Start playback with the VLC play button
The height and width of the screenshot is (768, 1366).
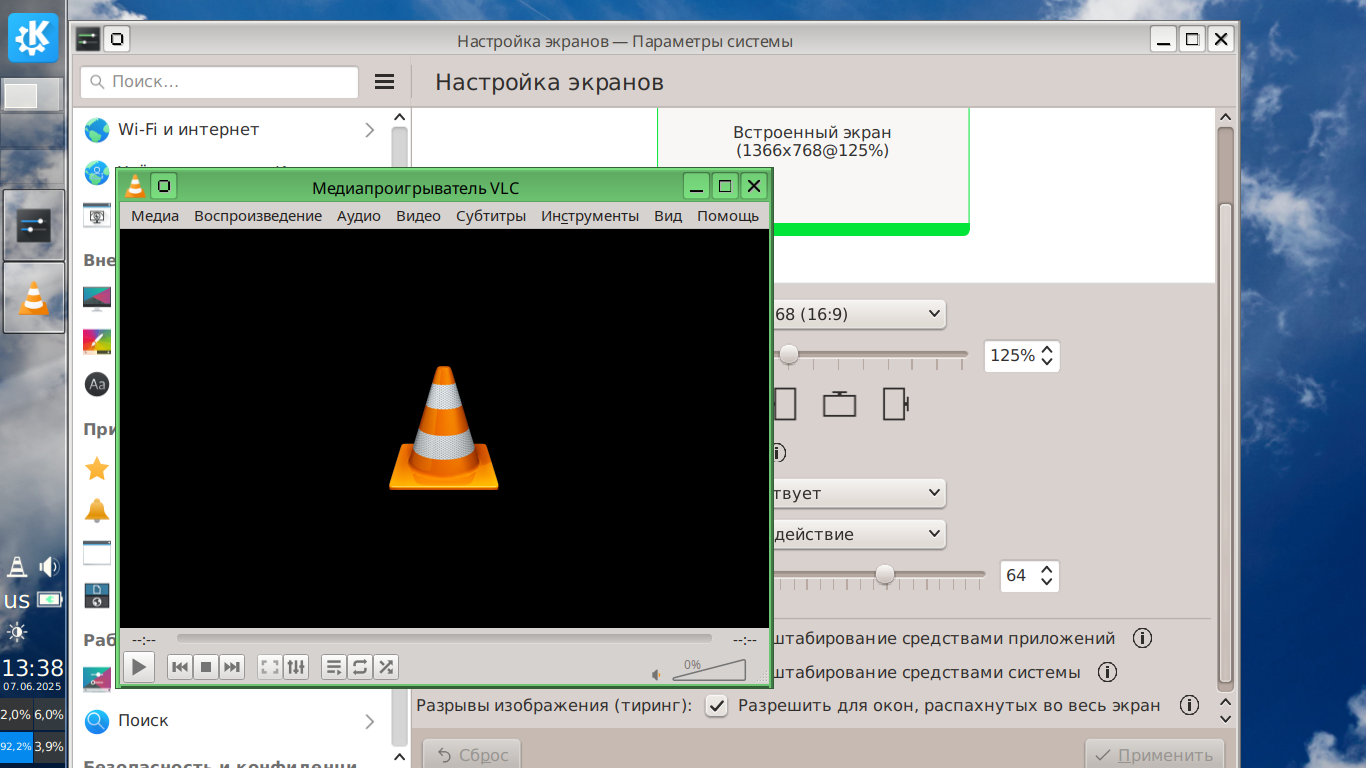point(139,667)
